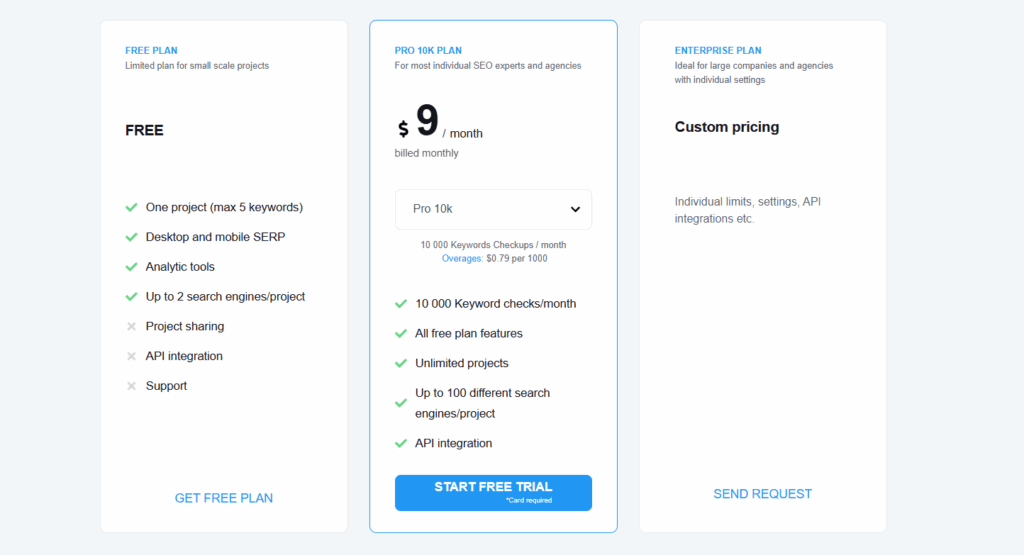1024x555 pixels.
Task: Click checkmark beside Up to 100 different search engines
Action: click(x=401, y=404)
